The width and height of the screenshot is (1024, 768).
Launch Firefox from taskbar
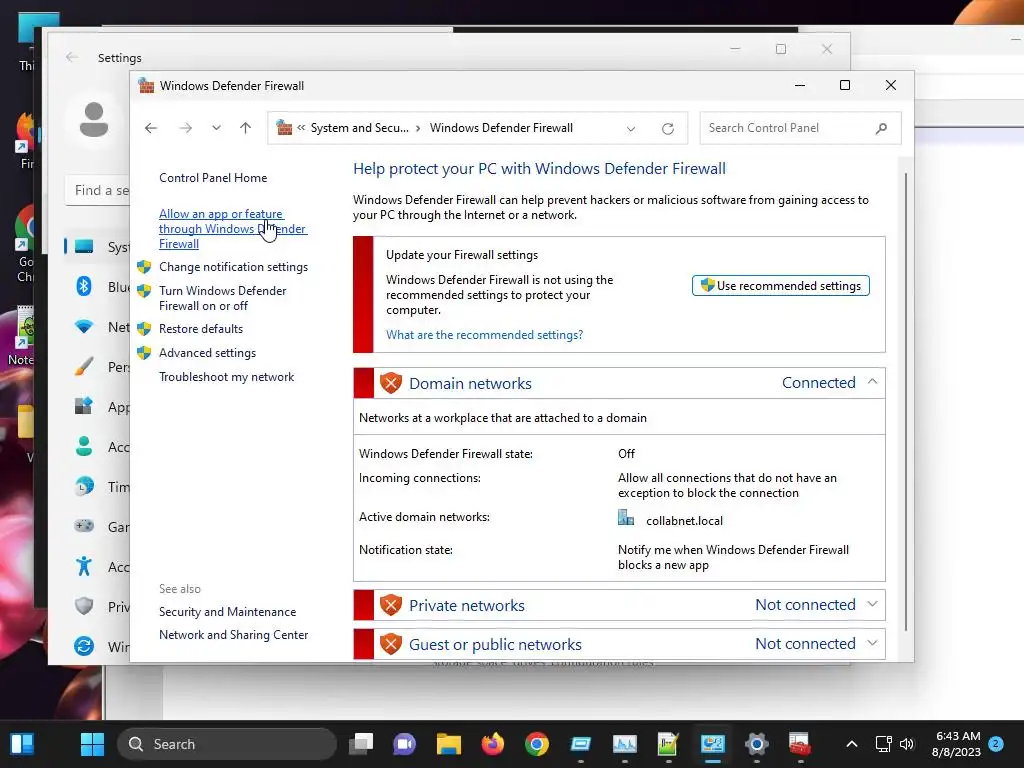pyautogui.click(x=493, y=744)
